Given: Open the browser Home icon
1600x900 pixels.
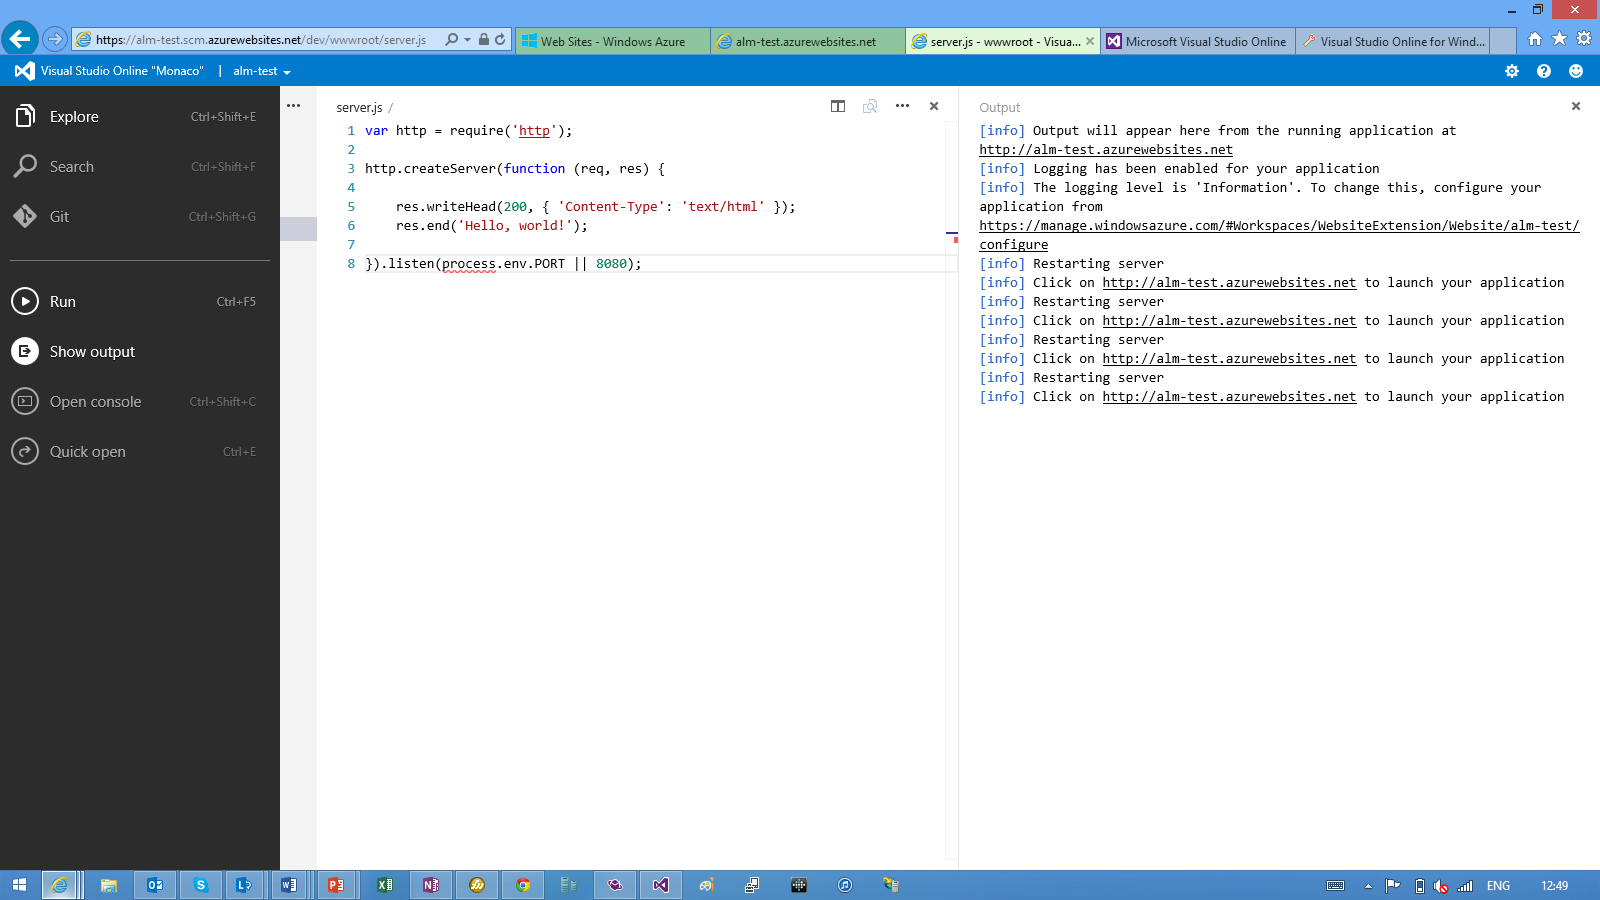Looking at the screenshot, I should tap(1535, 39).
